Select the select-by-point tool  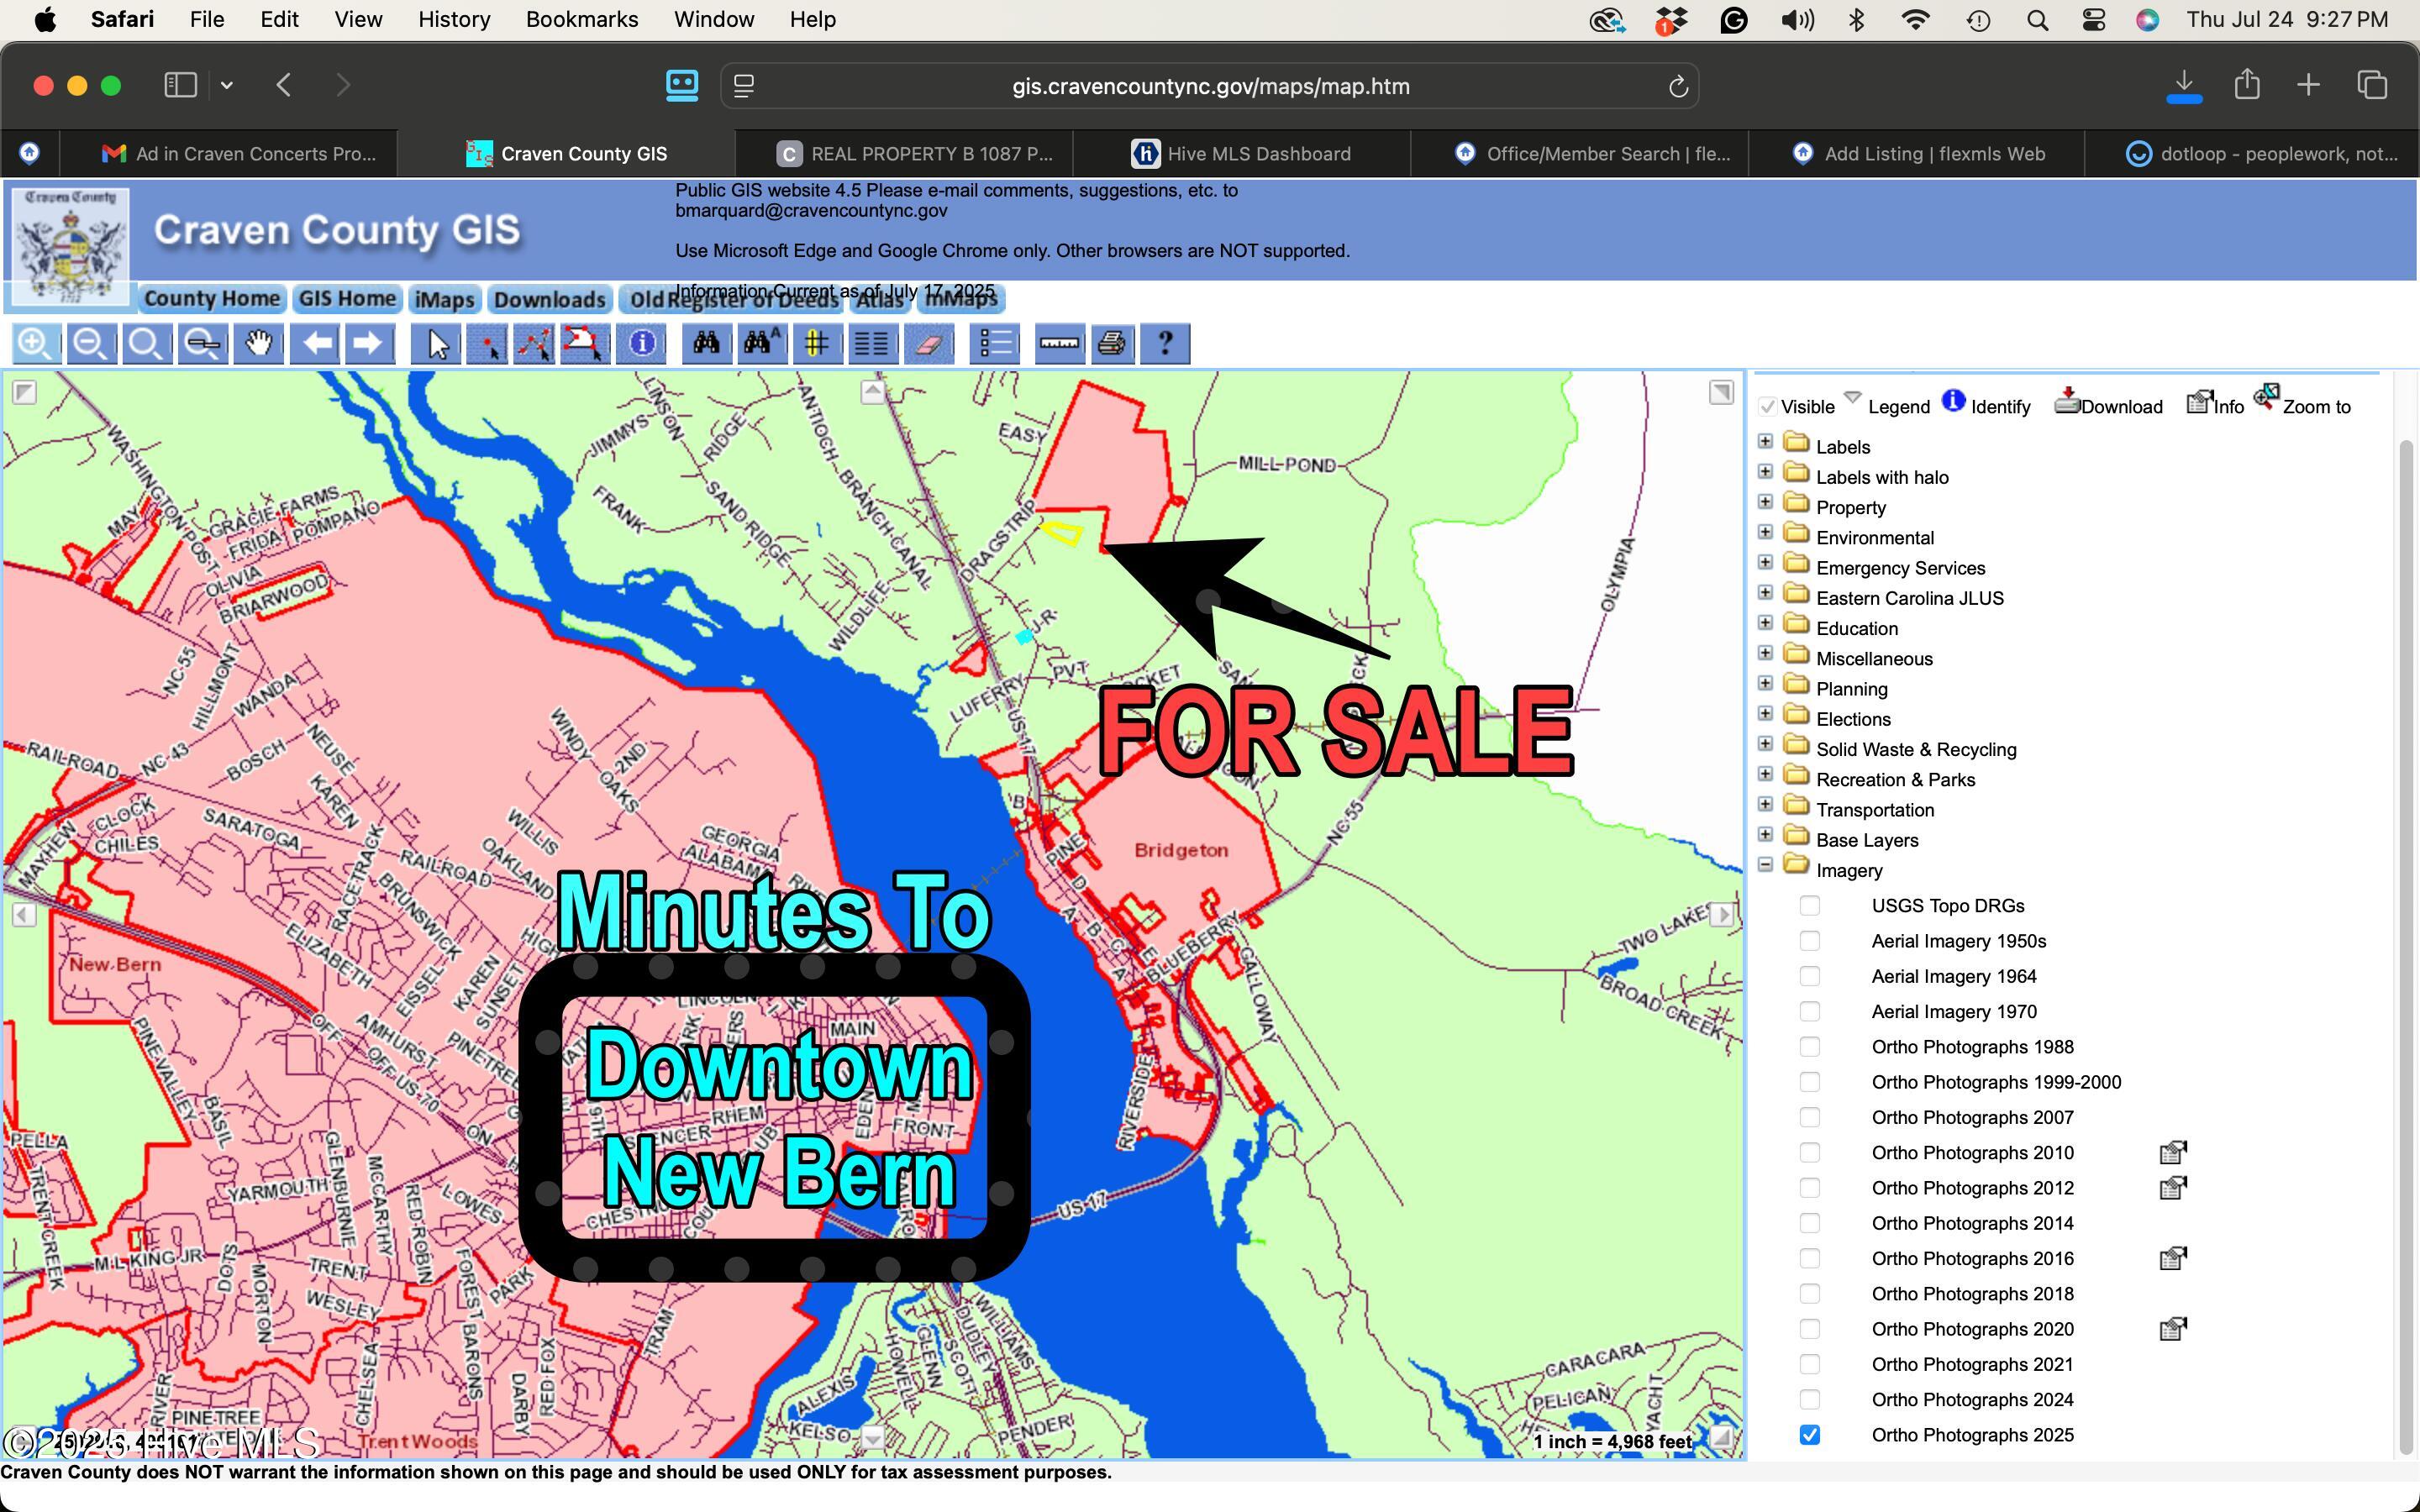[487, 344]
